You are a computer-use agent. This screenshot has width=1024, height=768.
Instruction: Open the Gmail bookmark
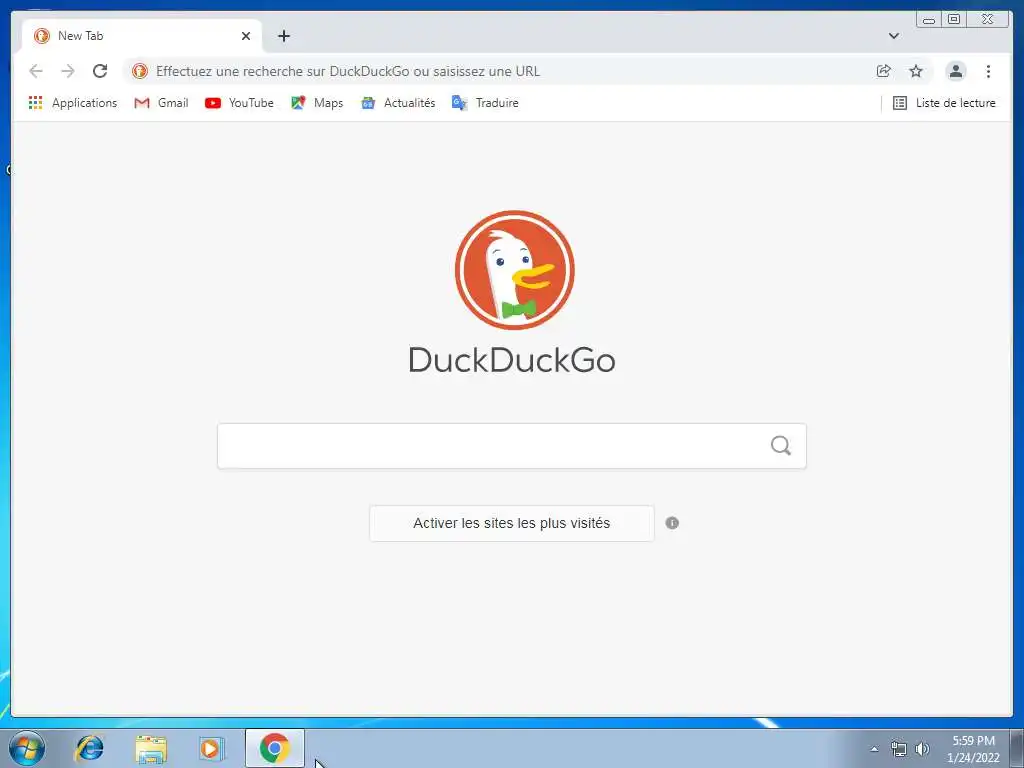coord(161,103)
